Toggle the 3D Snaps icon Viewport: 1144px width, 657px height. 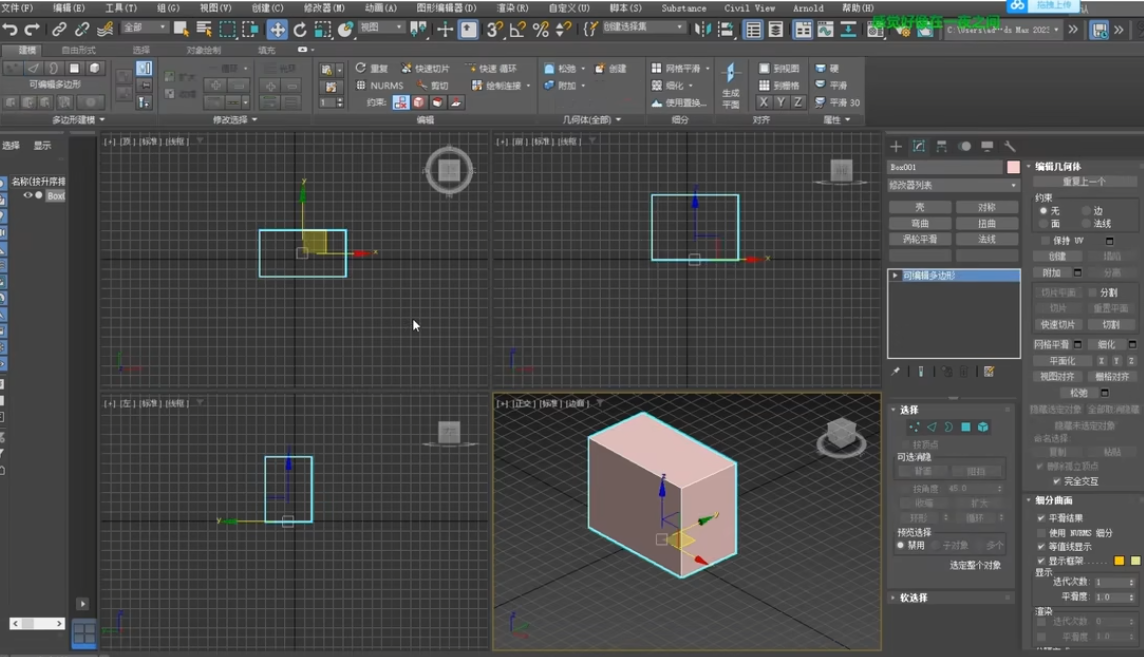pos(494,29)
